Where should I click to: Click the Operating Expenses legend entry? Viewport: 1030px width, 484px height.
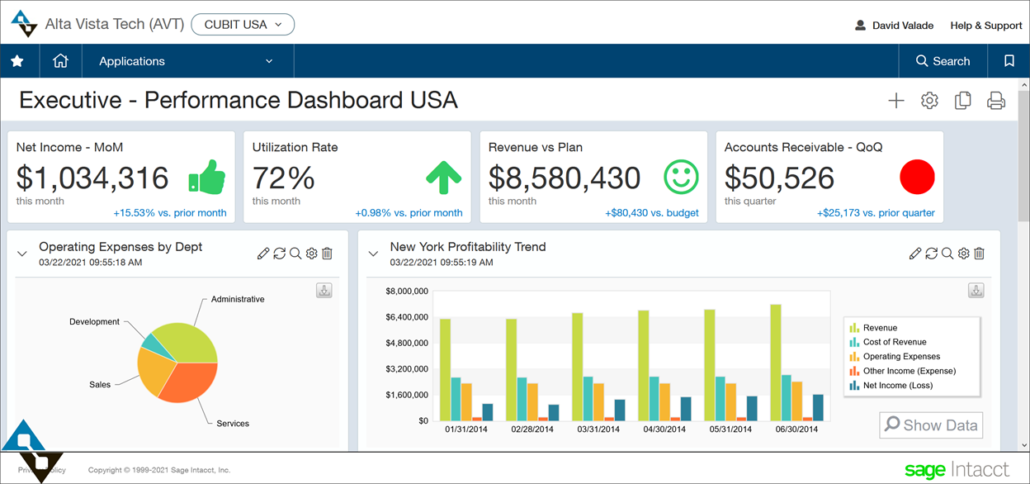tap(895, 356)
